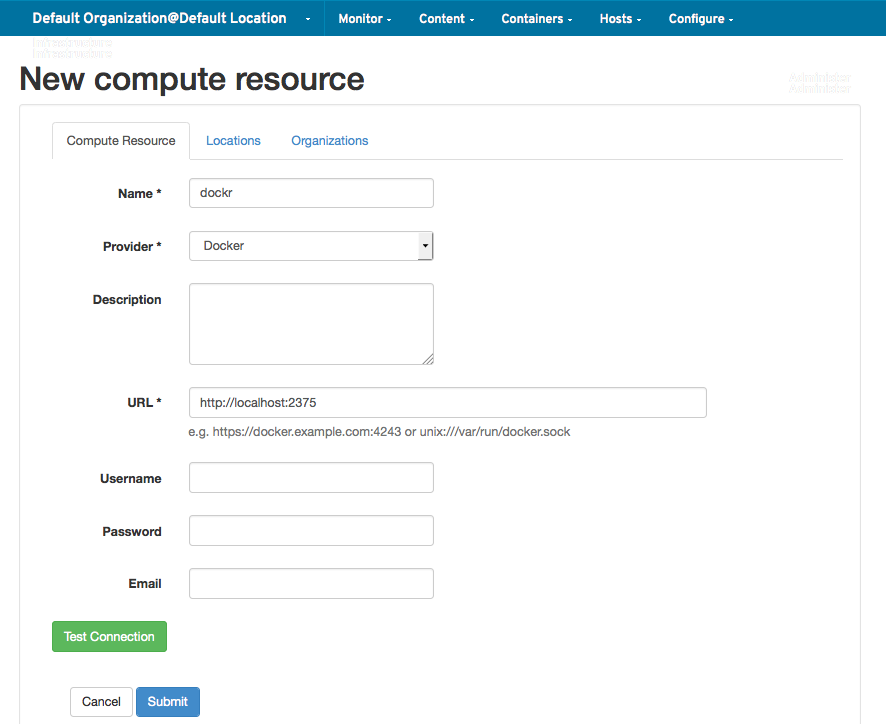Click the Name input containing dockr
Viewport: 886px width, 724px height.
click(310, 192)
